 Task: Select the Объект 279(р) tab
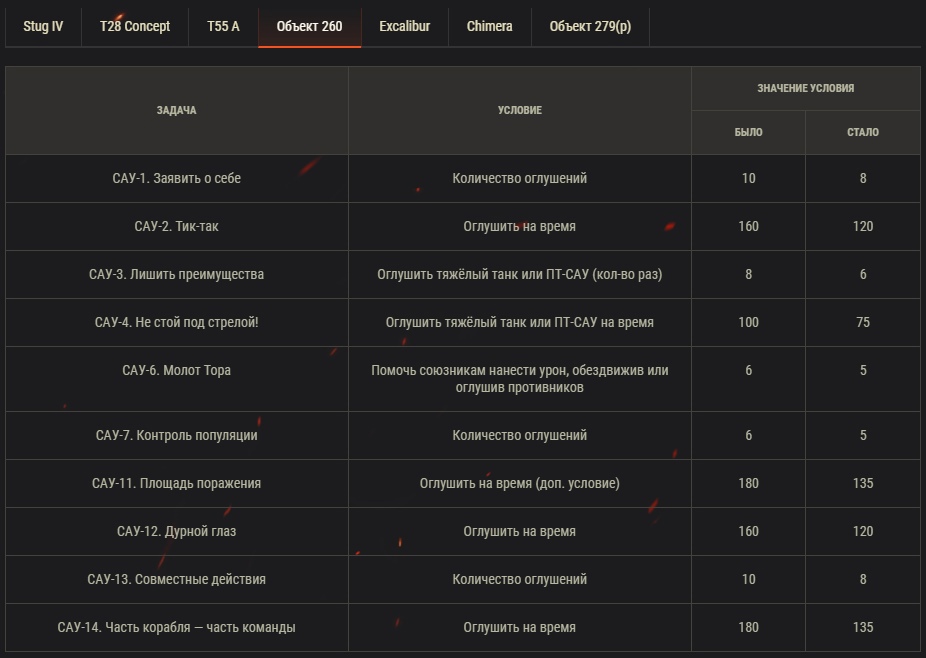coord(590,27)
